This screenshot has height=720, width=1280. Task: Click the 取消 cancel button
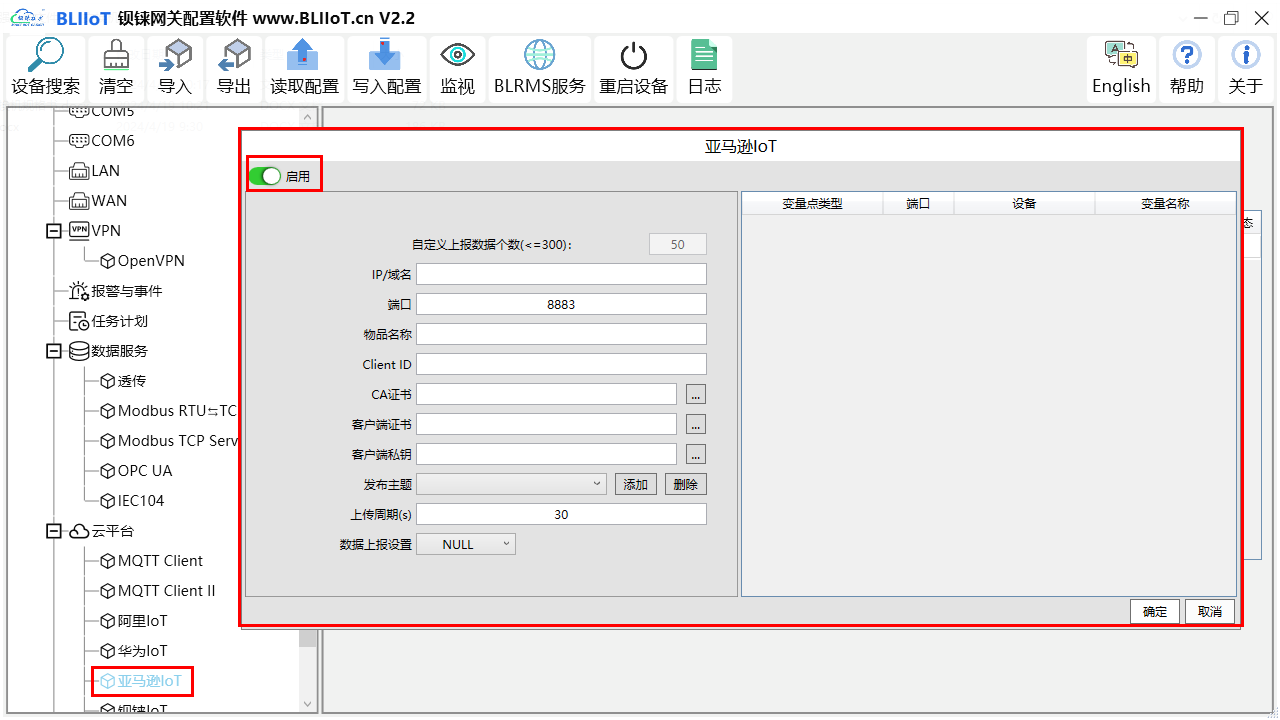pos(1210,612)
